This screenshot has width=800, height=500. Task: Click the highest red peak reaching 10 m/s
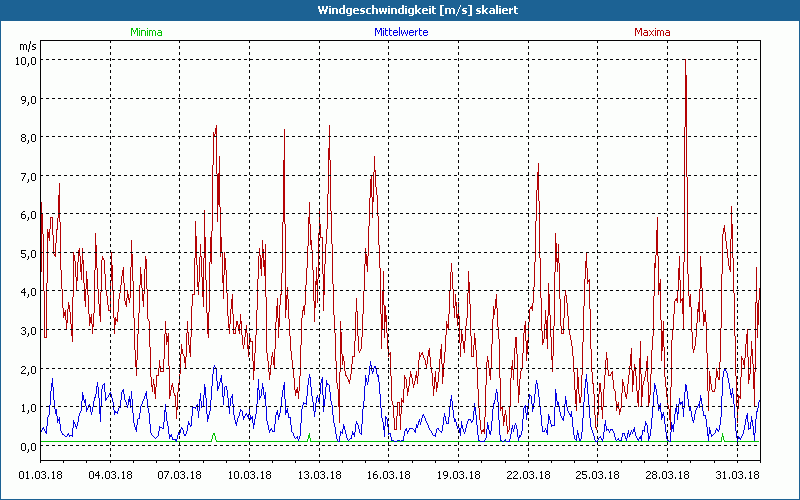[685, 62]
